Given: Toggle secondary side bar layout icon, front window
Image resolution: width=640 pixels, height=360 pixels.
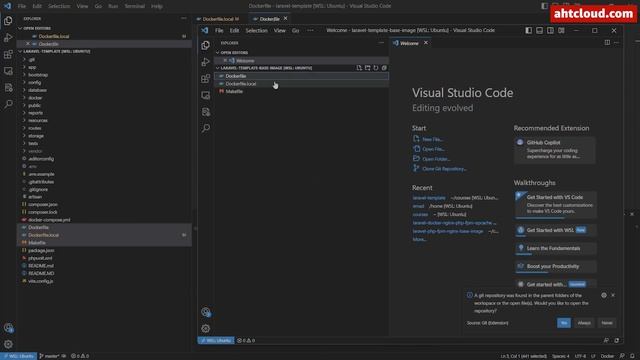Looking at the screenshot, I should [551, 31].
